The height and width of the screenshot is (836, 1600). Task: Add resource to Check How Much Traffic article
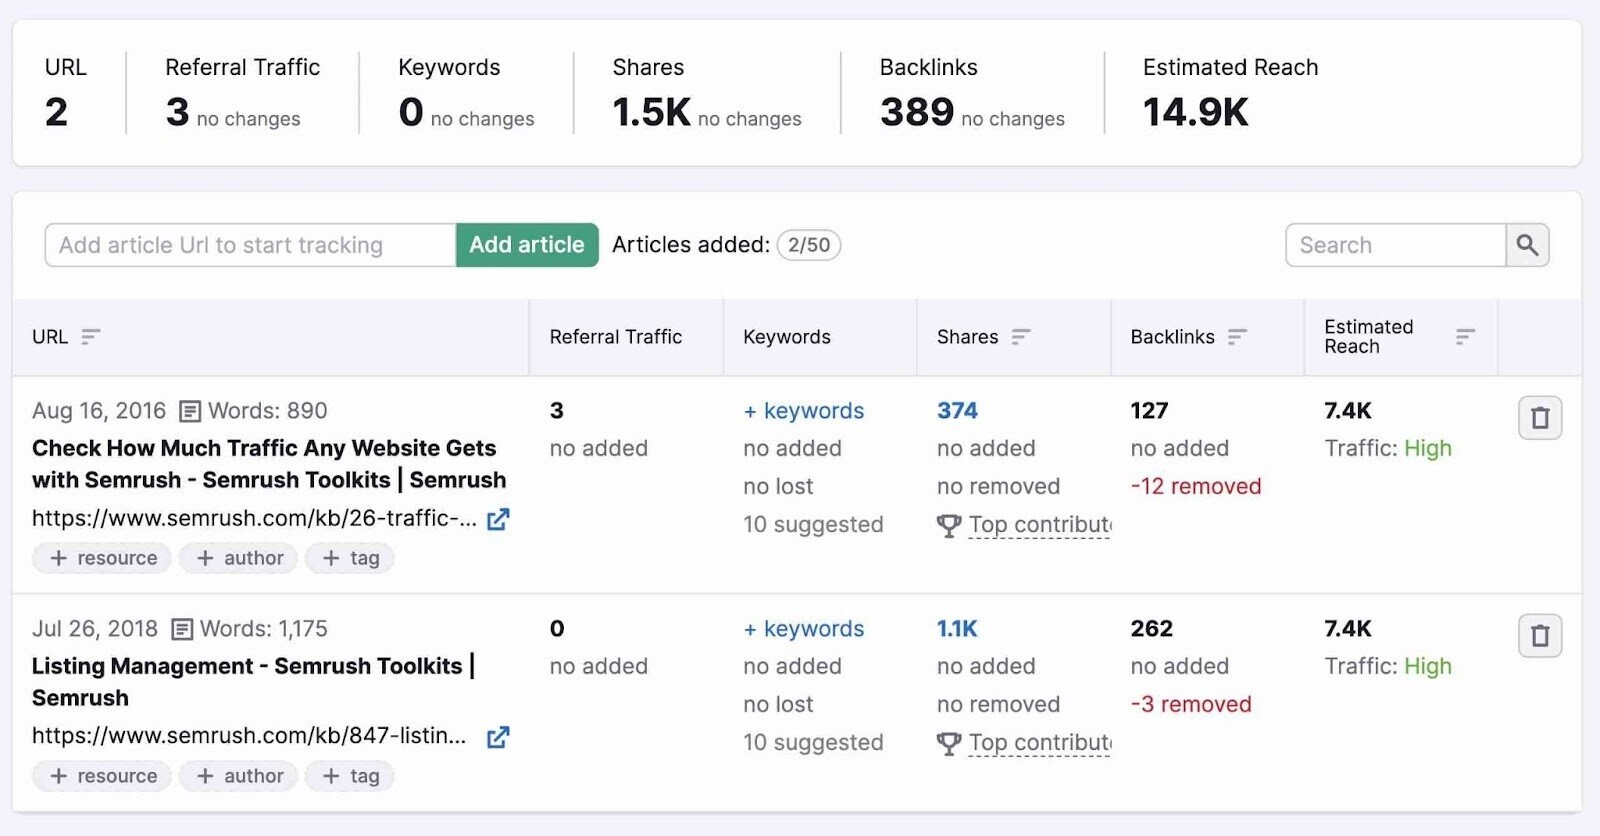point(102,558)
